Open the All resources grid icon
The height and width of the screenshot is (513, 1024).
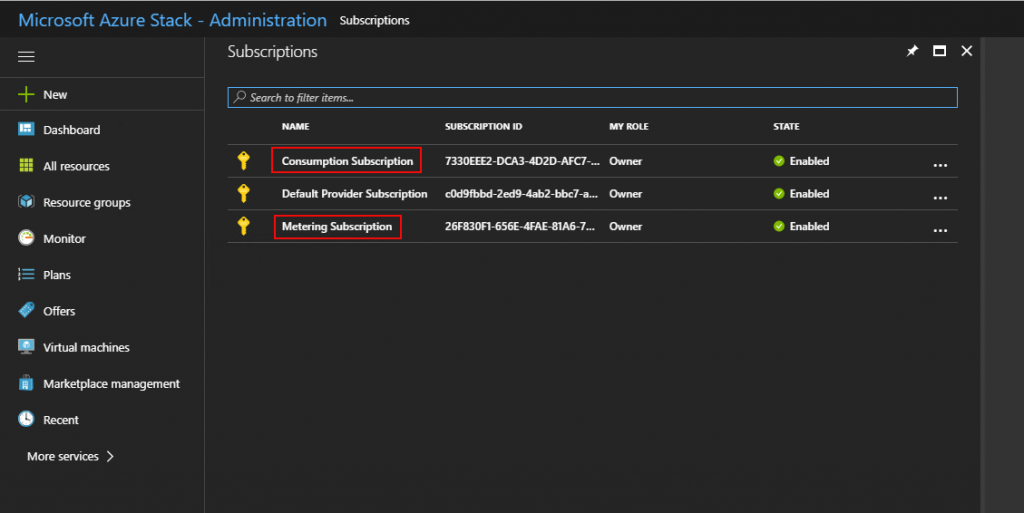(26, 166)
